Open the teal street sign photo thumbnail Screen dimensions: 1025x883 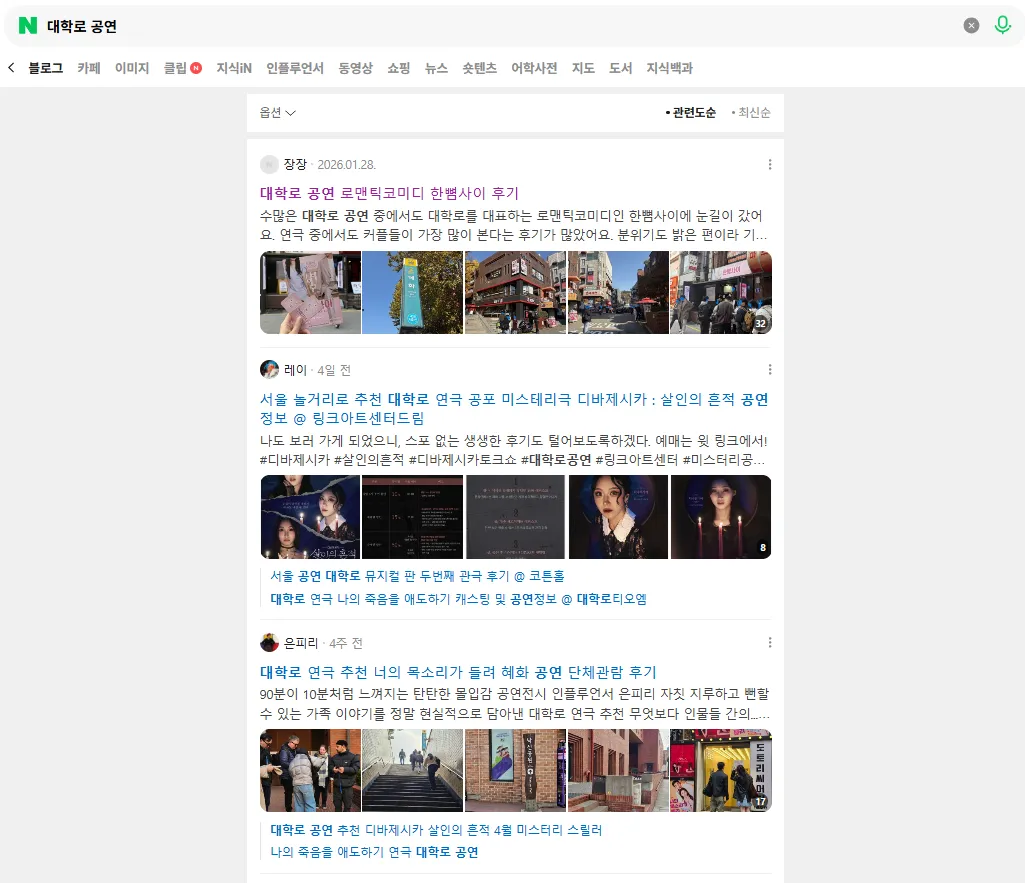(x=412, y=293)
